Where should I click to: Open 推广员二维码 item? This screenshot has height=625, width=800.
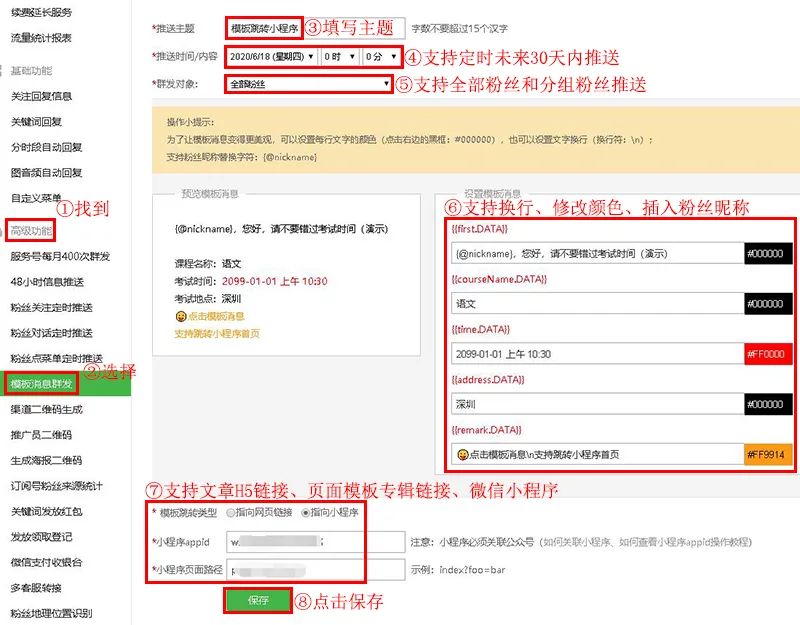click(41, 435)
